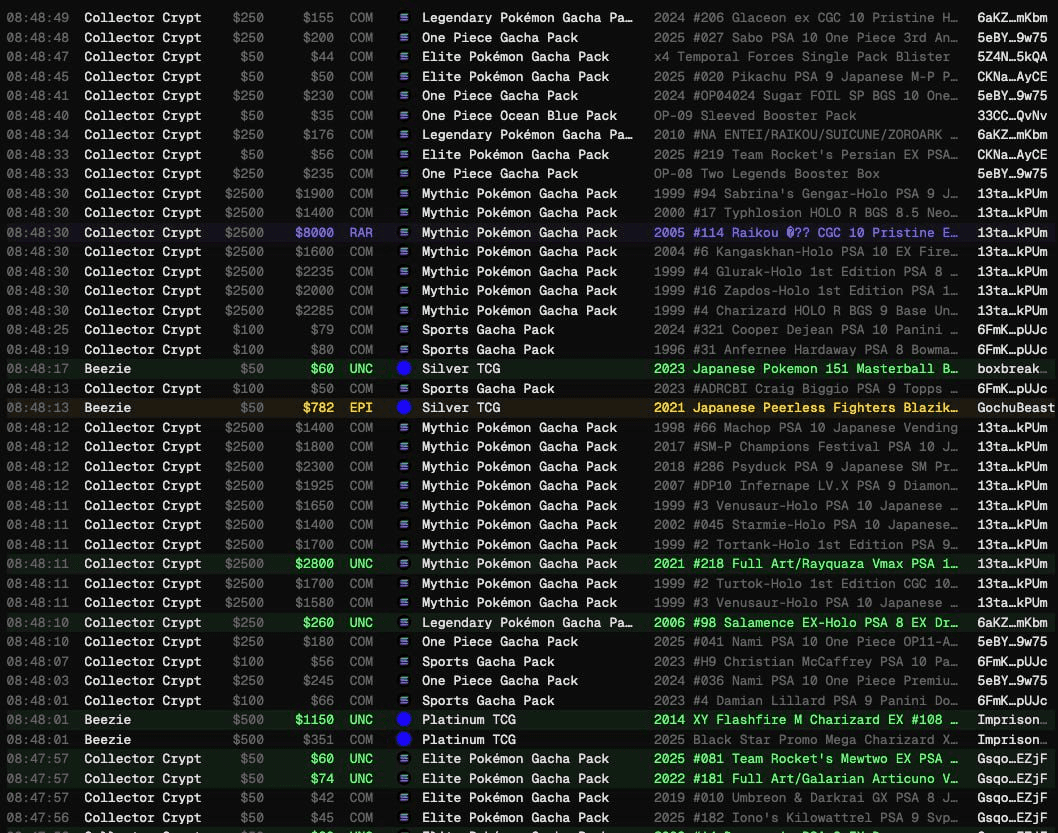Click the blue circle in the Flashfire M Charizard row

[403, 720]
